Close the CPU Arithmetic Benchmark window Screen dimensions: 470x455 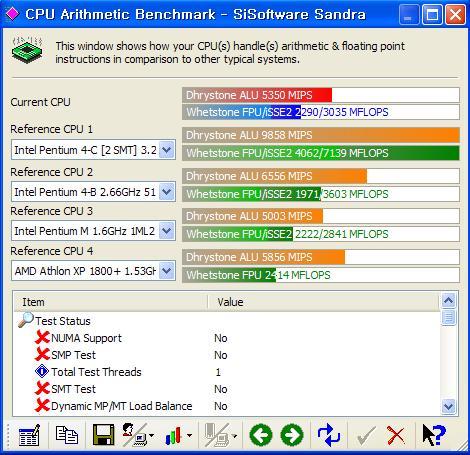455,15
